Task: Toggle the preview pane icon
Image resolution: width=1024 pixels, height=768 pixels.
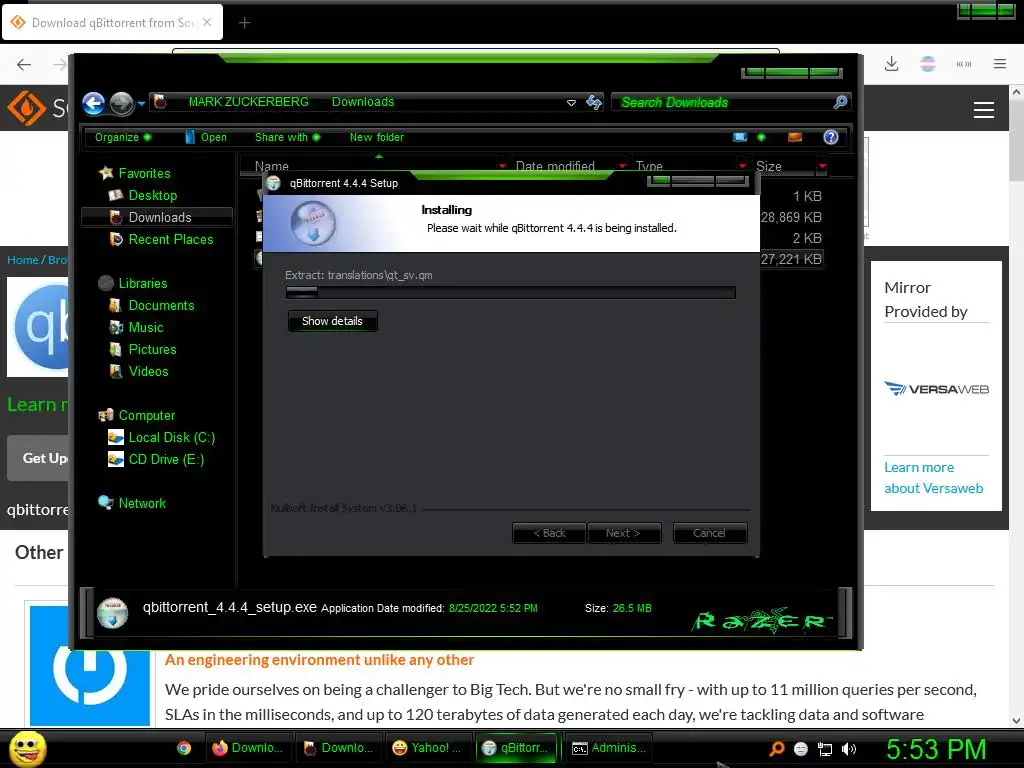Action: coord(795,137)
